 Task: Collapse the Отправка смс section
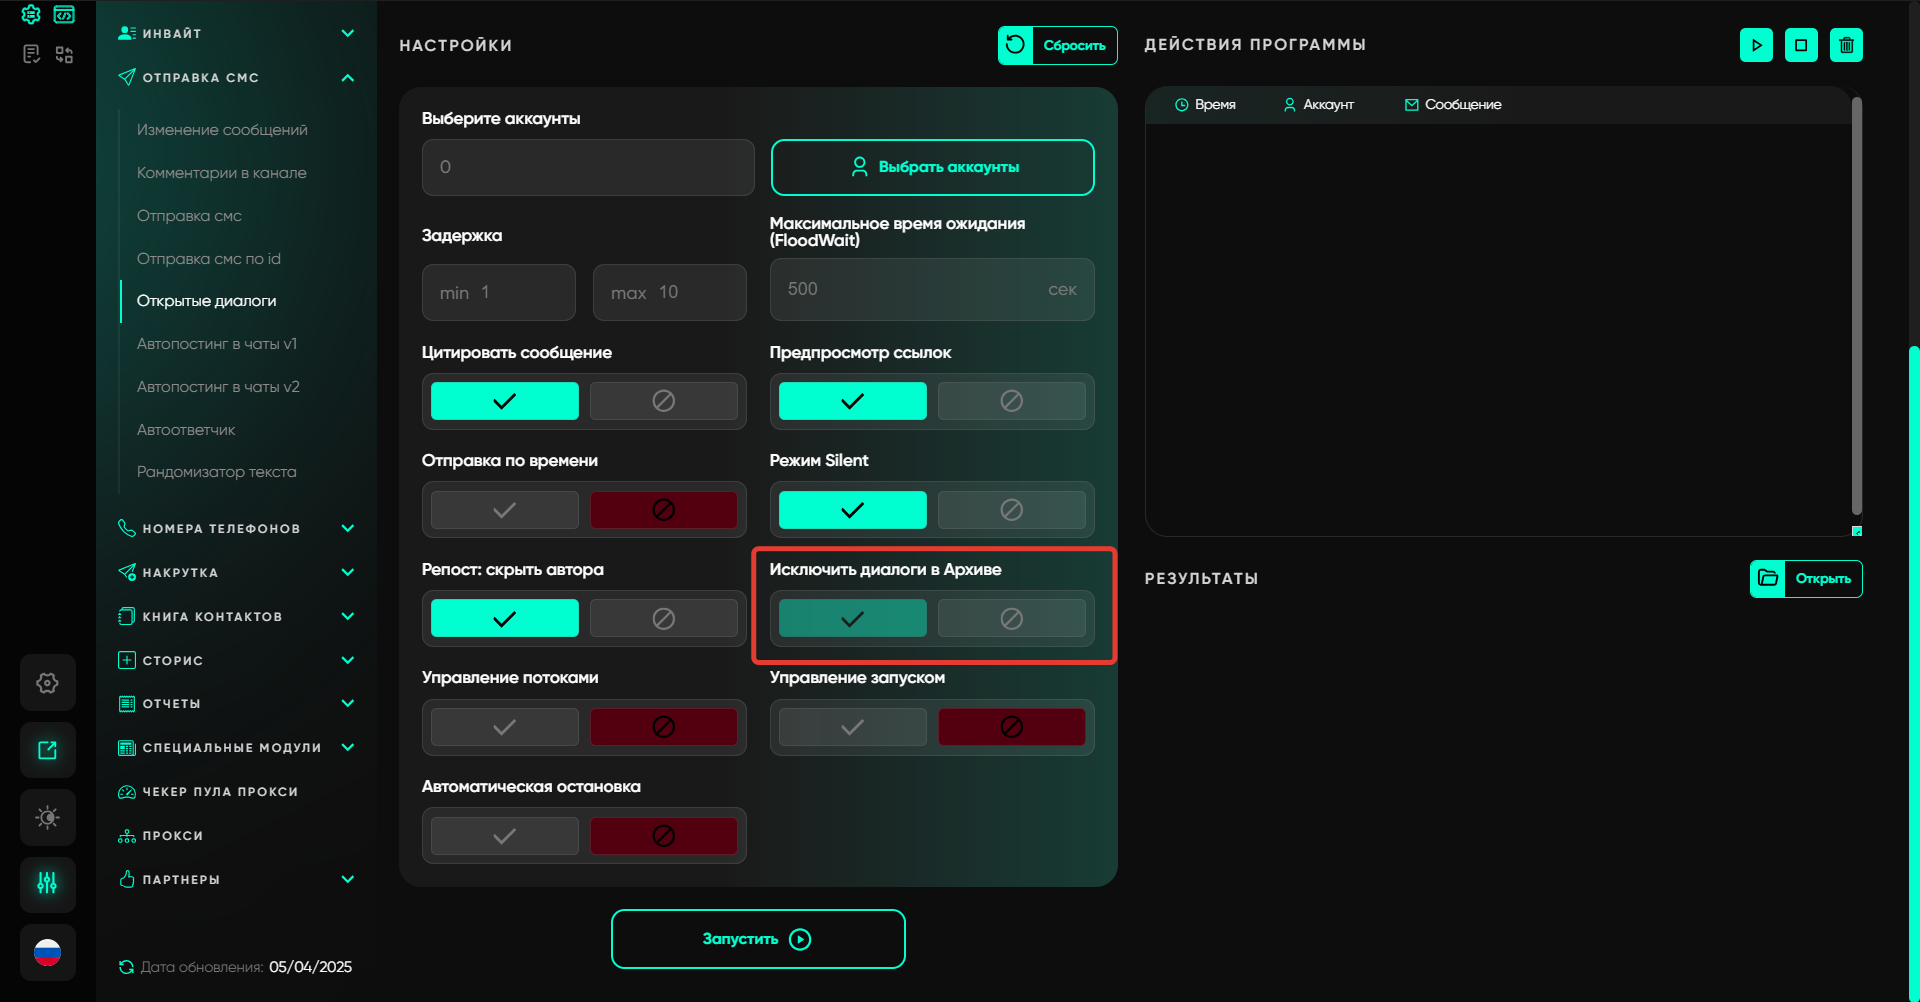[x=347, y=78]
